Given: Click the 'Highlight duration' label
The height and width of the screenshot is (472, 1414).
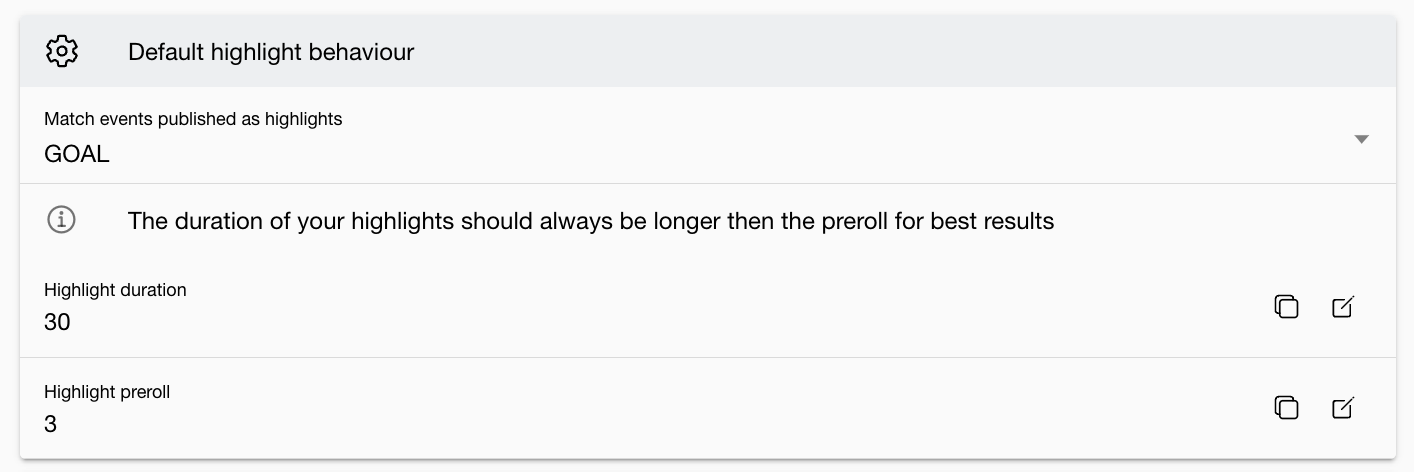Looking at the screenshot, I should 115,290.
